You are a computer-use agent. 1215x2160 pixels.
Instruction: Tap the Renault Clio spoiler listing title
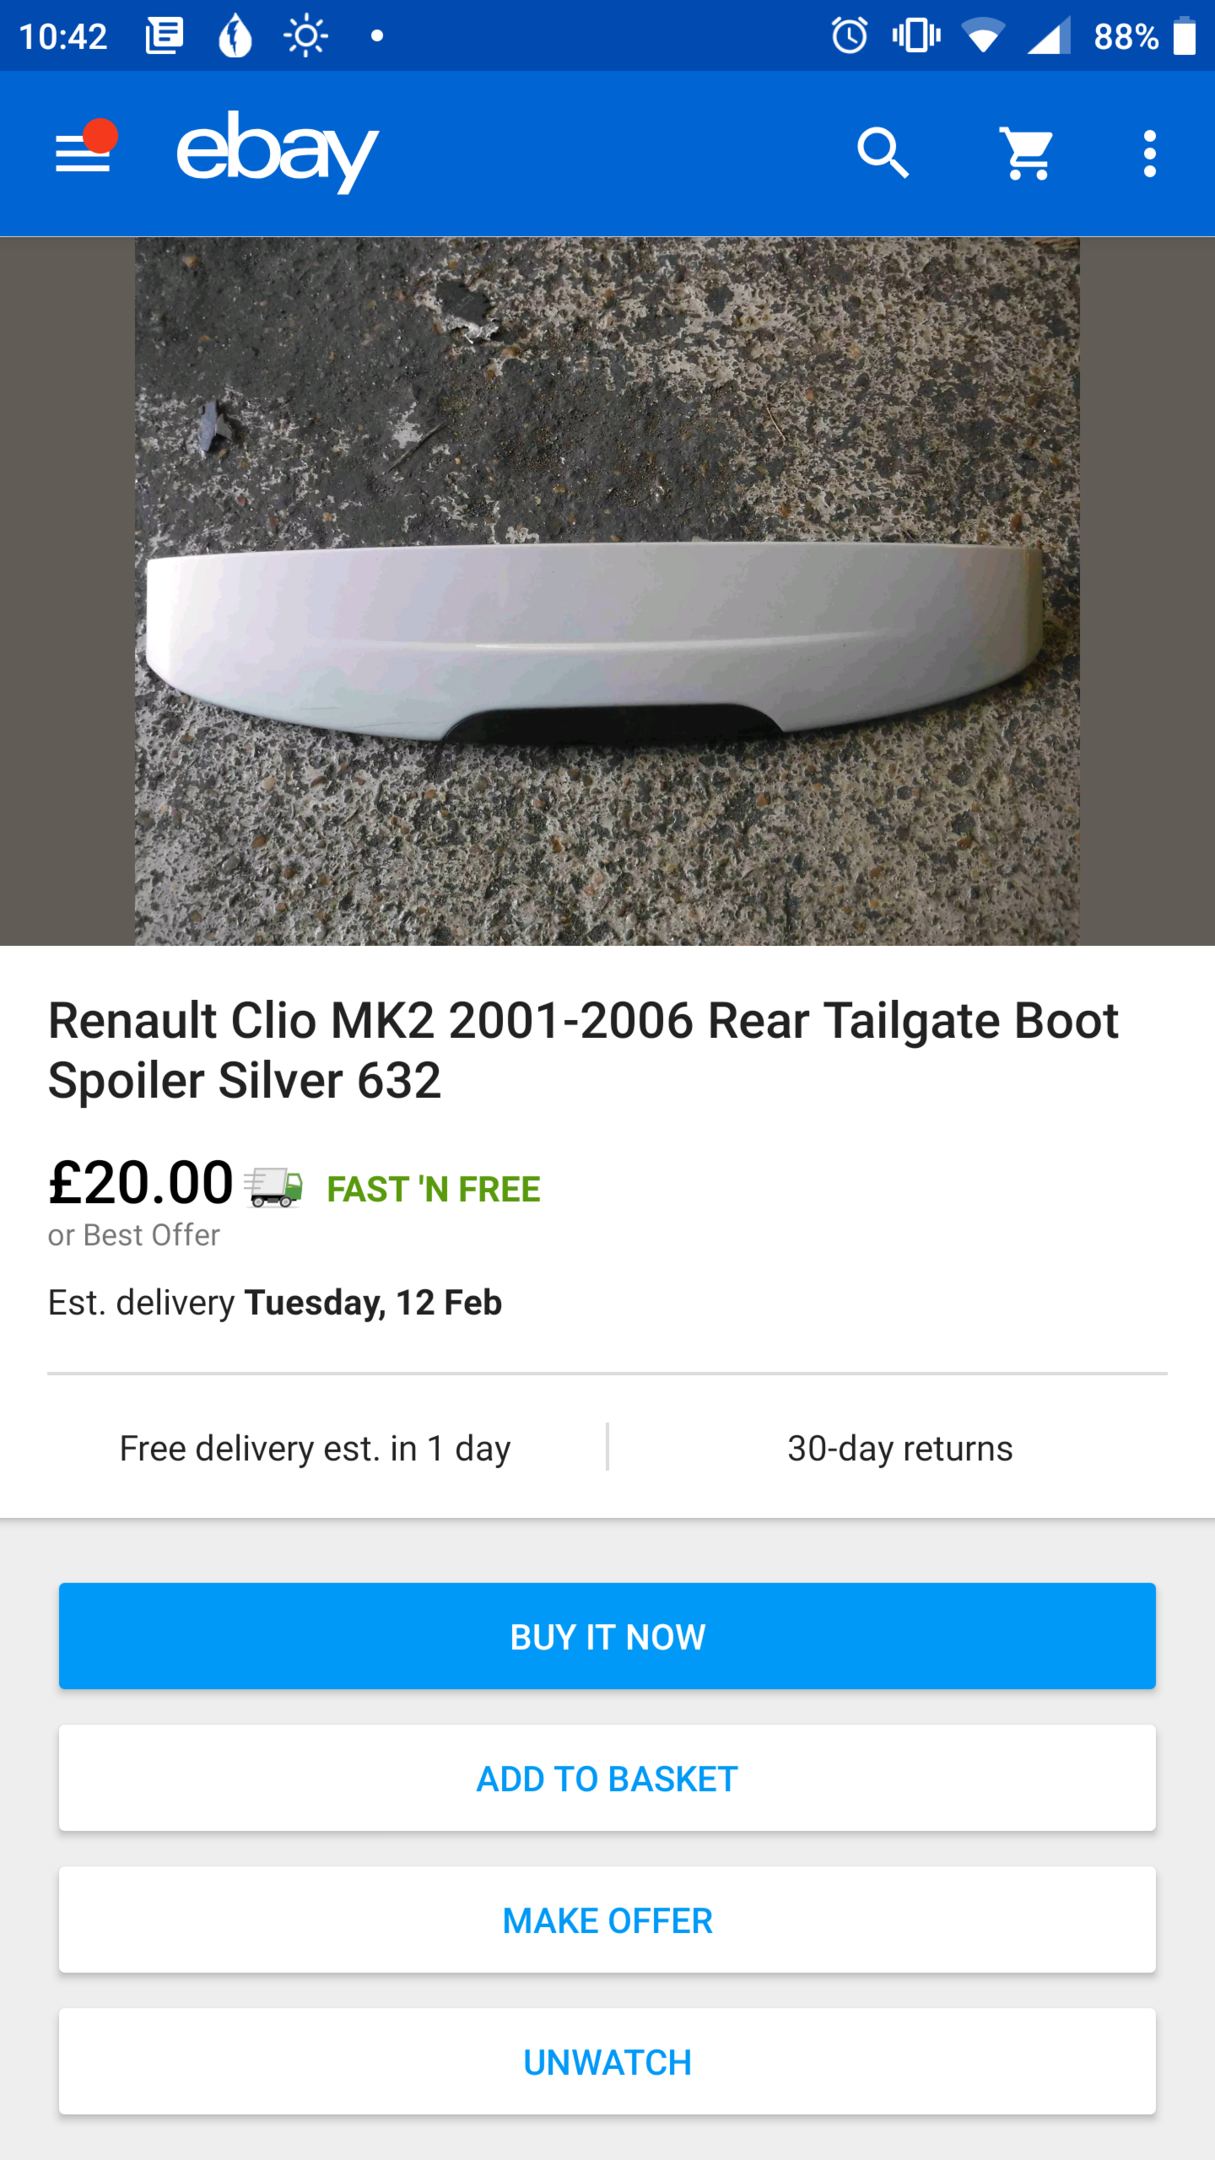(x=583, y=1049)
